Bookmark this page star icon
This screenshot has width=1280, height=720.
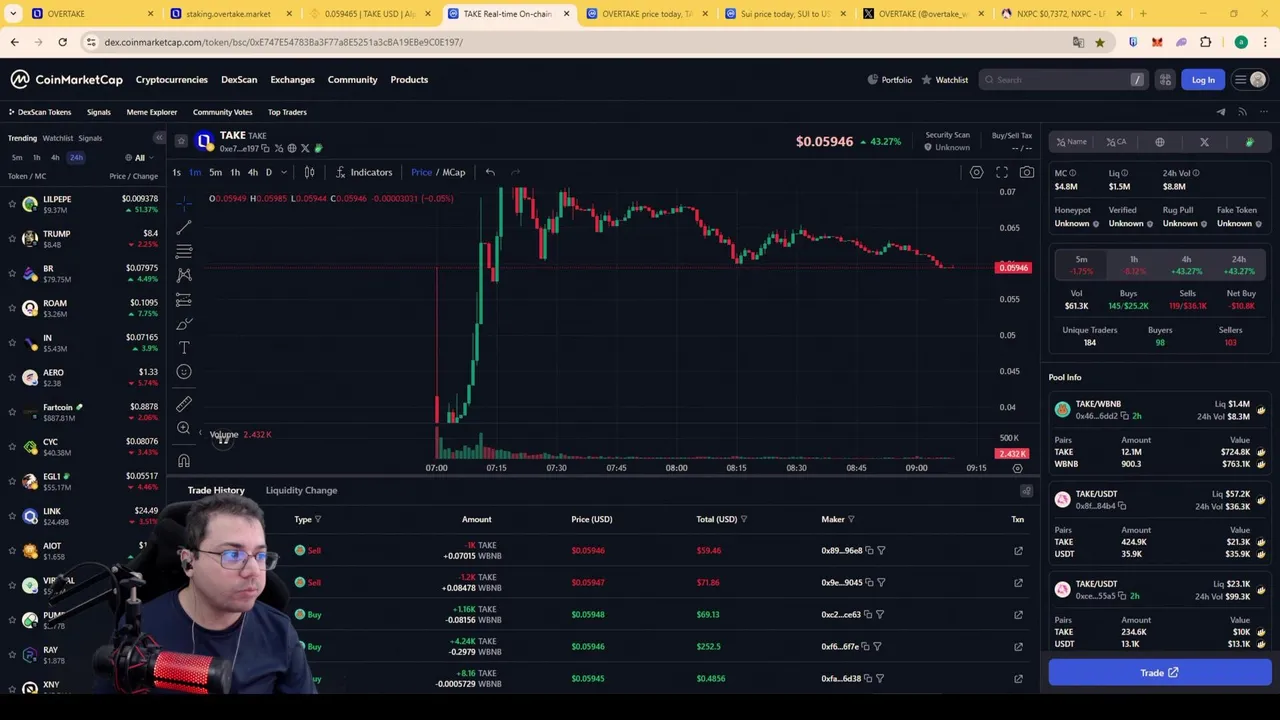click(x=1099, y=42)
